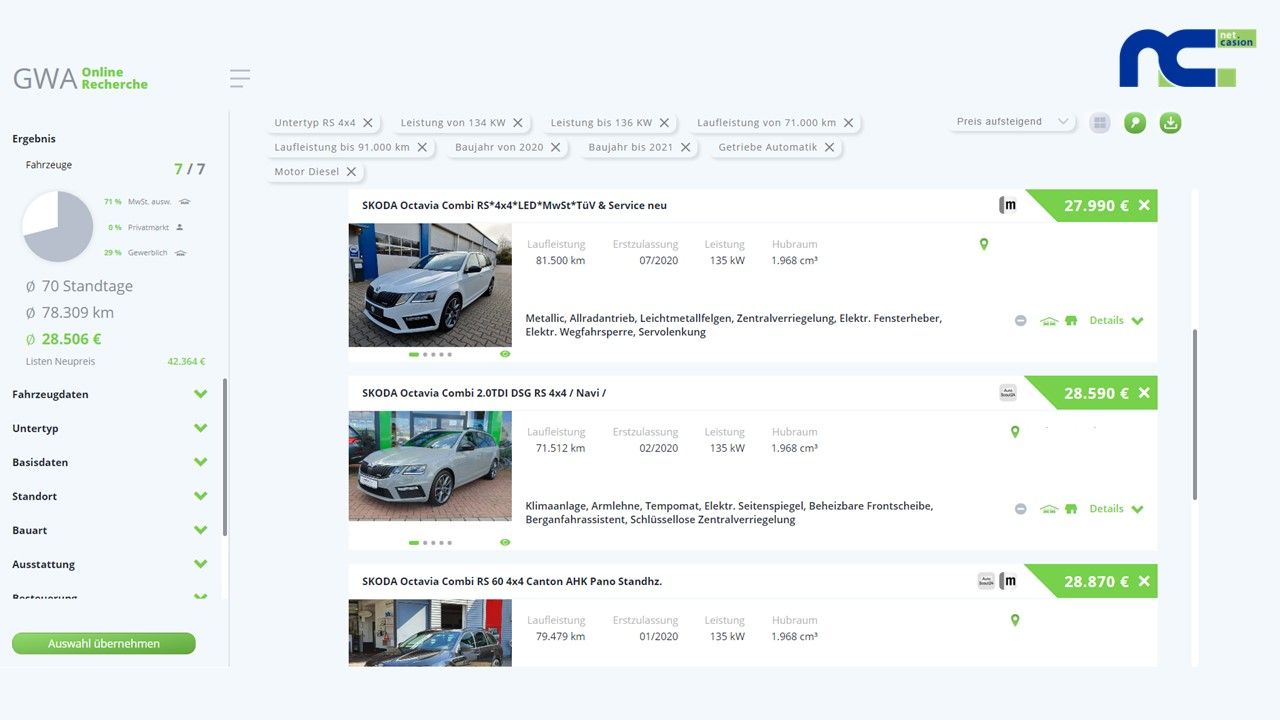Viewport: 1280px width, 720px height.
Task: Click the green search magnifier icon
Action: click(1134, 123)
